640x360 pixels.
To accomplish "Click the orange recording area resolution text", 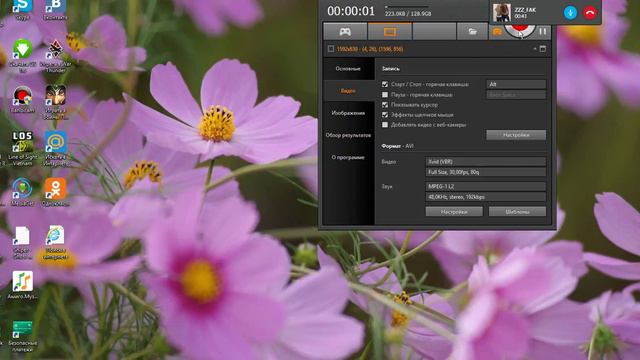I will click(x=370, y=49).
